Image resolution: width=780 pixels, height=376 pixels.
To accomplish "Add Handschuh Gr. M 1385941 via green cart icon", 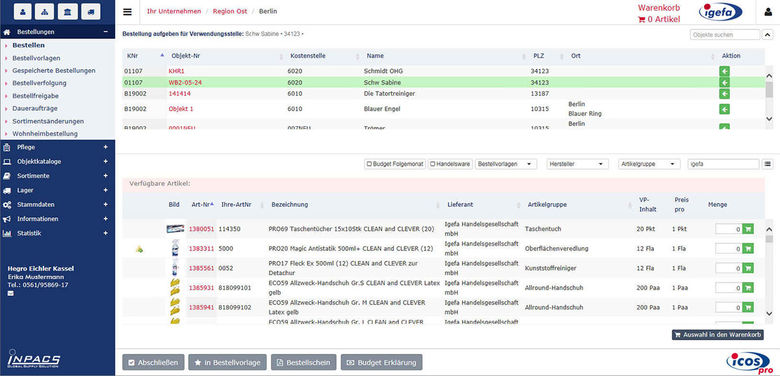I will (x=748, y=307).
